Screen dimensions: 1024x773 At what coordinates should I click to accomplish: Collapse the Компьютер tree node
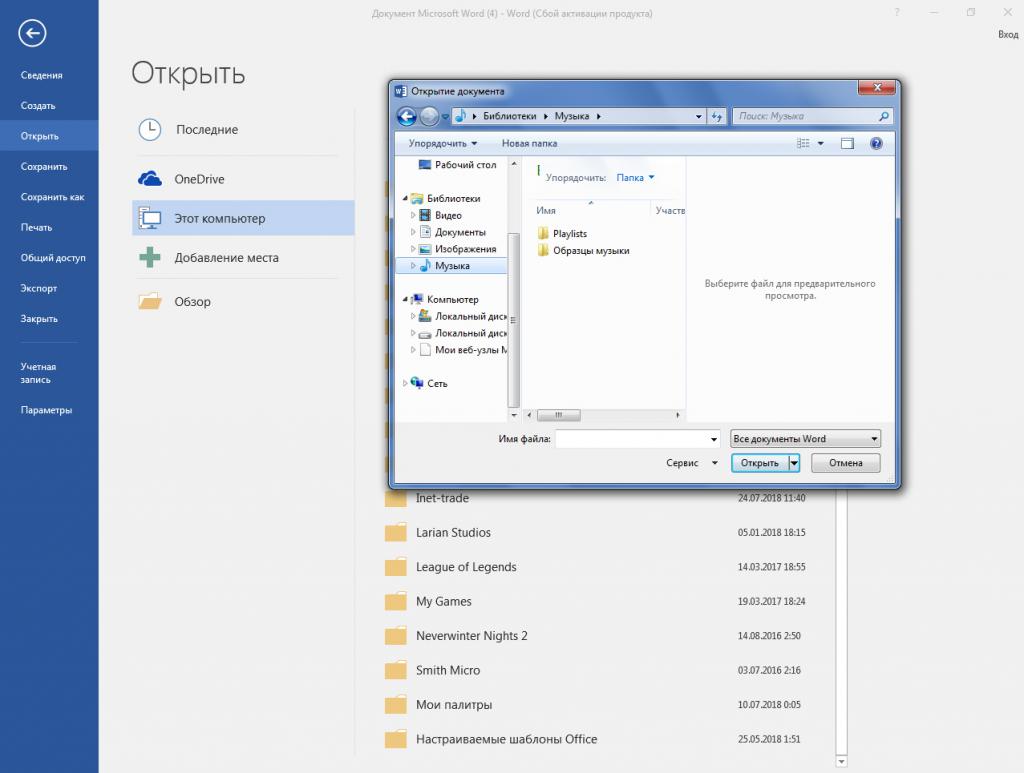click(405, 300)
